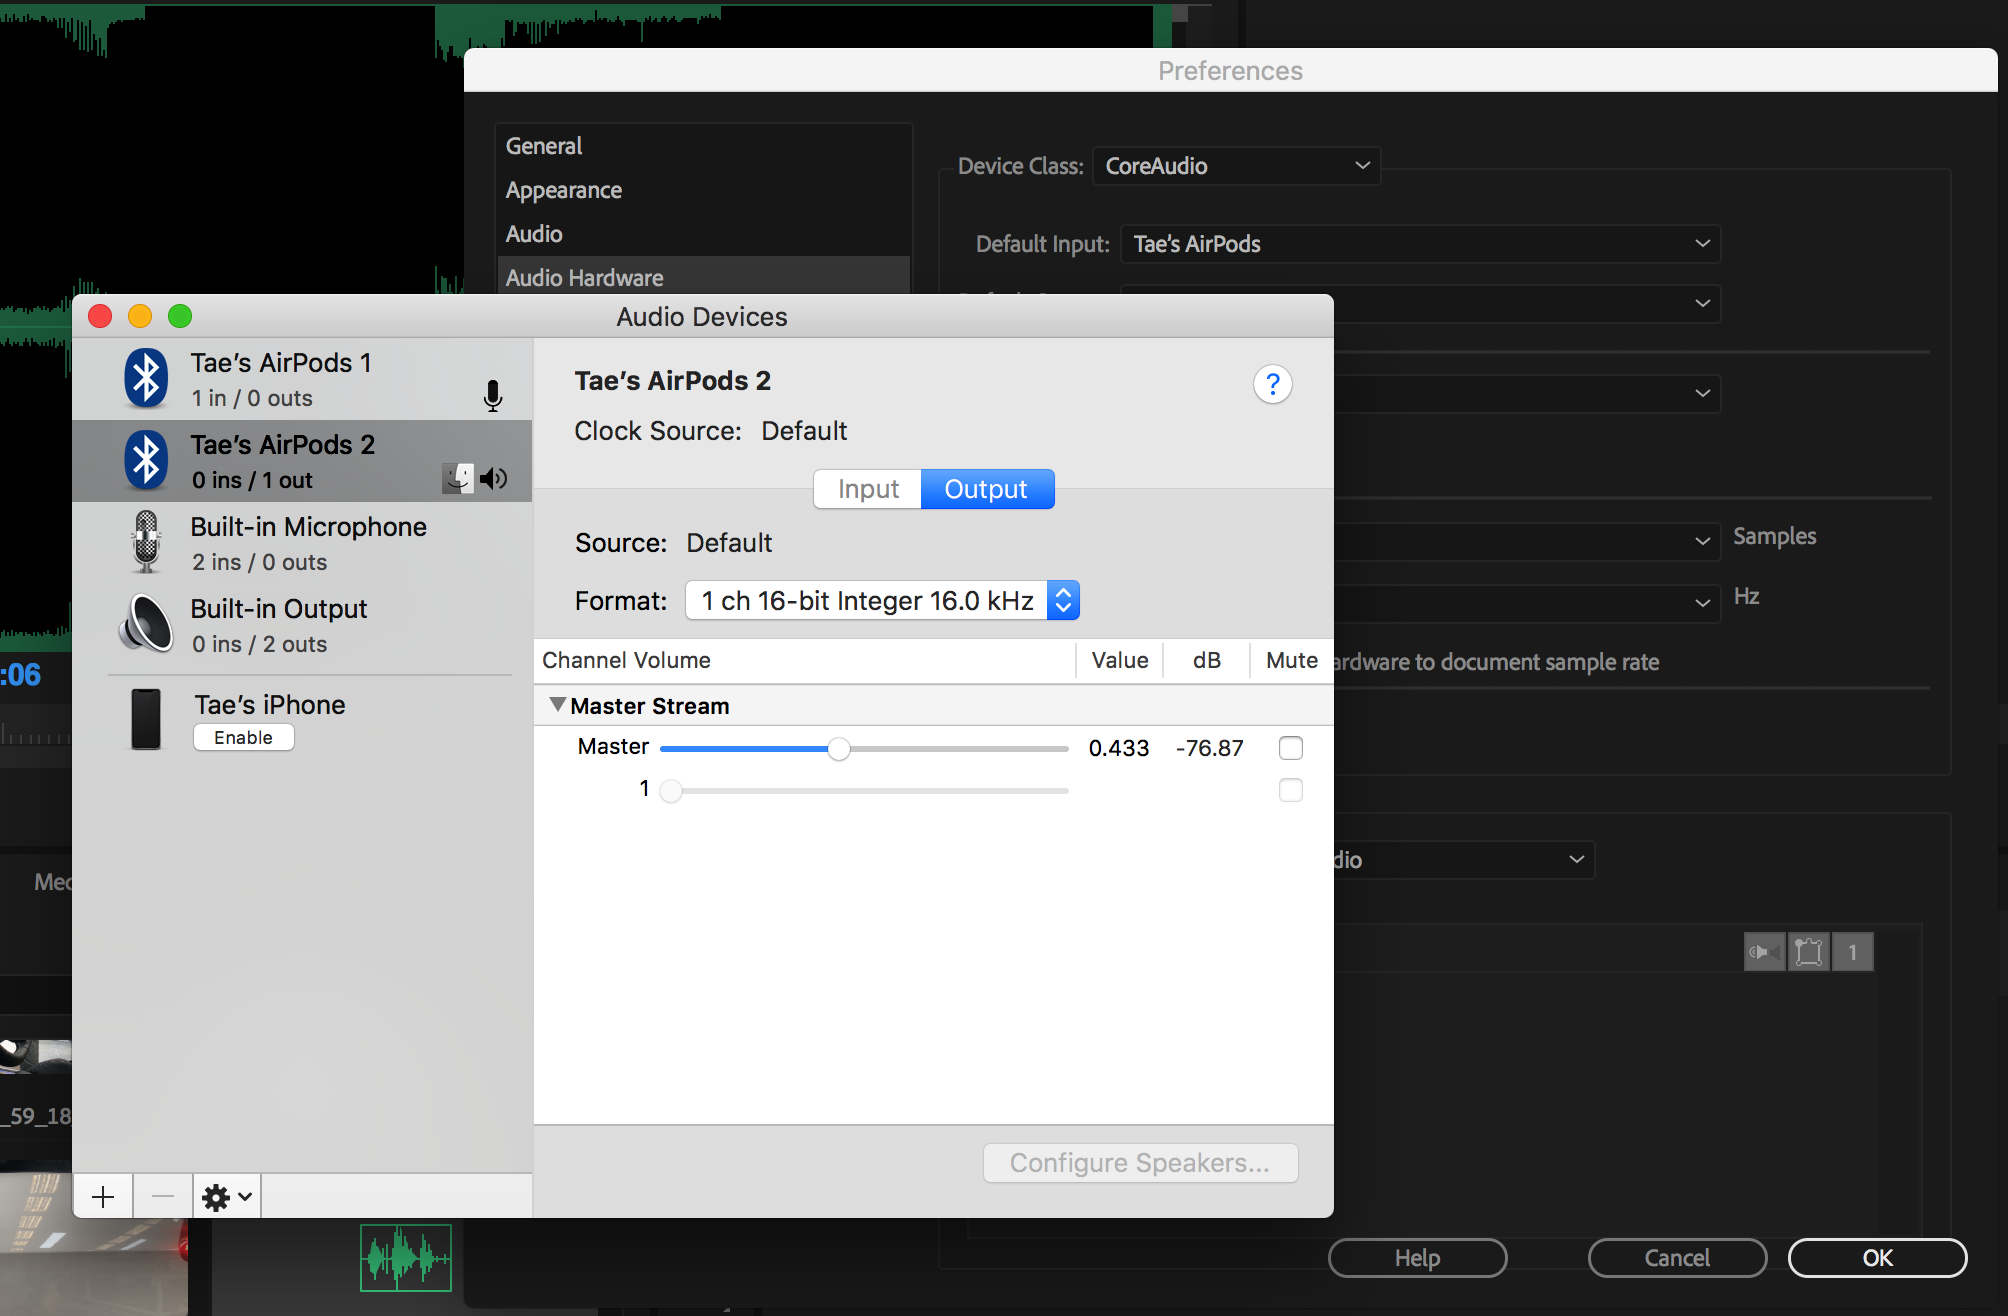Click the Built-in Microphone icon
The image size is (2008, 1316).
click(146, 542)
